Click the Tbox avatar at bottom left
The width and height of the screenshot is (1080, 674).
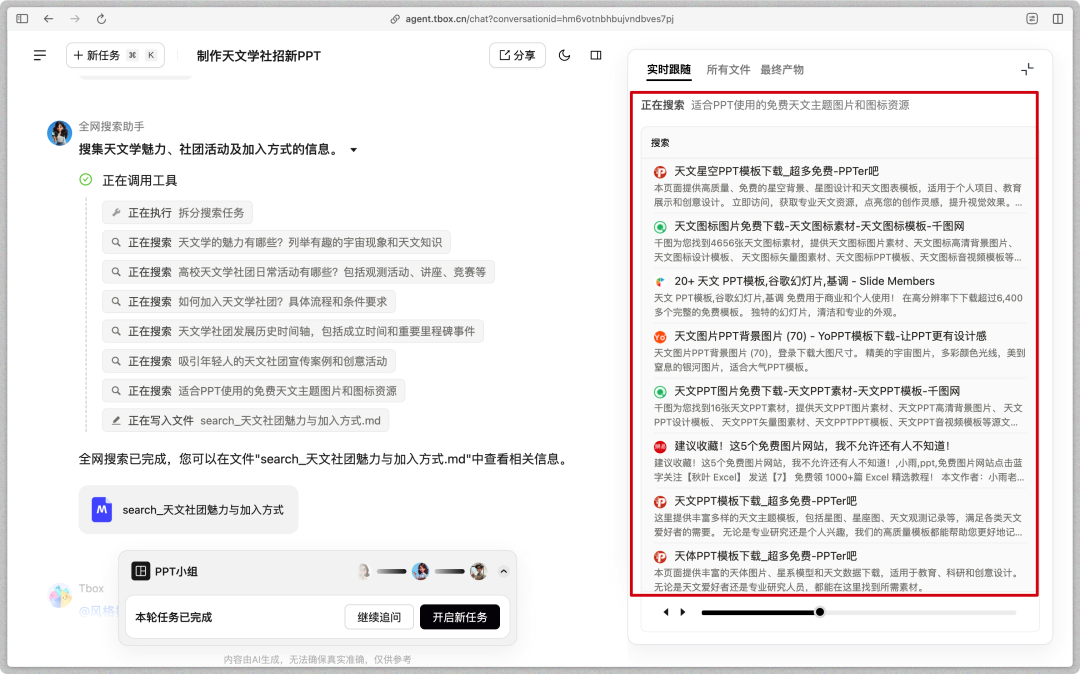(x=60, y=595)
